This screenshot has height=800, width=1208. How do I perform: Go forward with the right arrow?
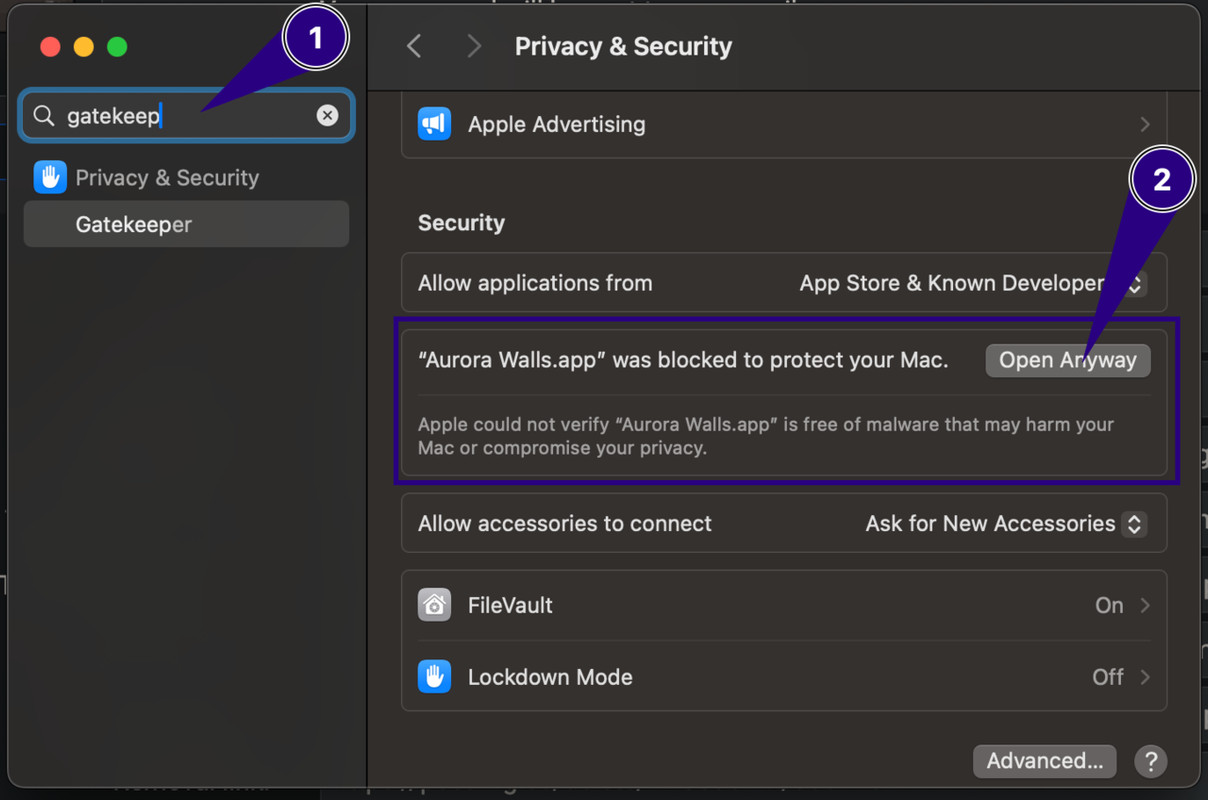(x=474, y=46)
